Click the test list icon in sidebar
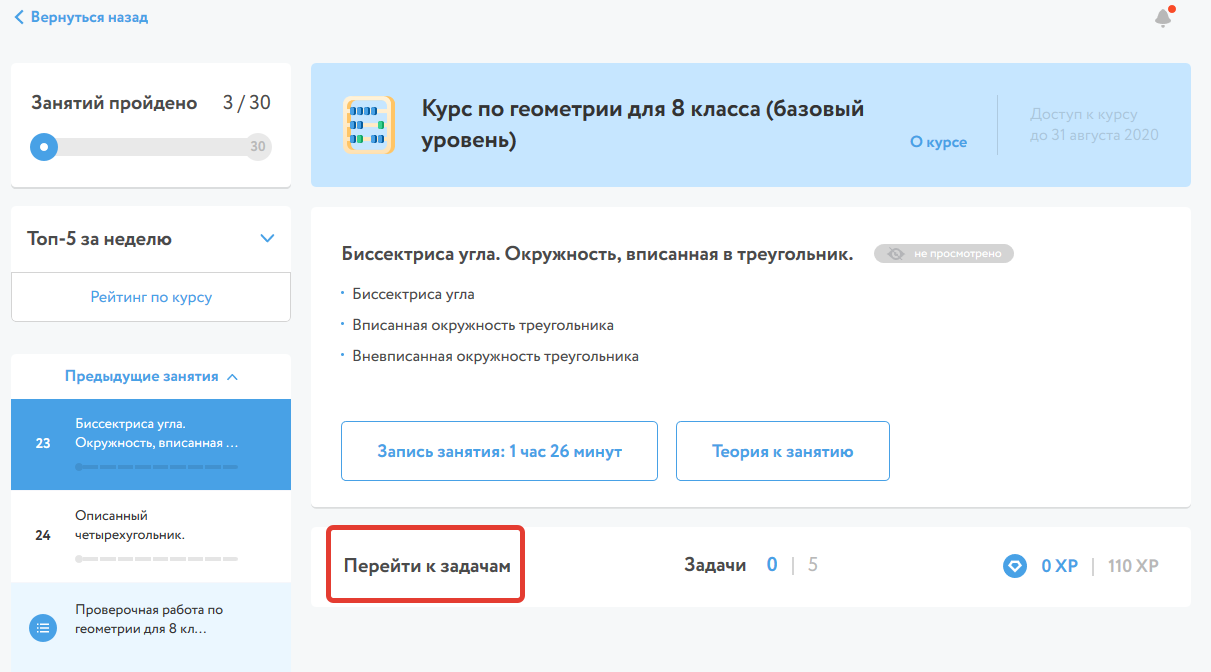This screenshot has height=672, width=1211. 42,628
